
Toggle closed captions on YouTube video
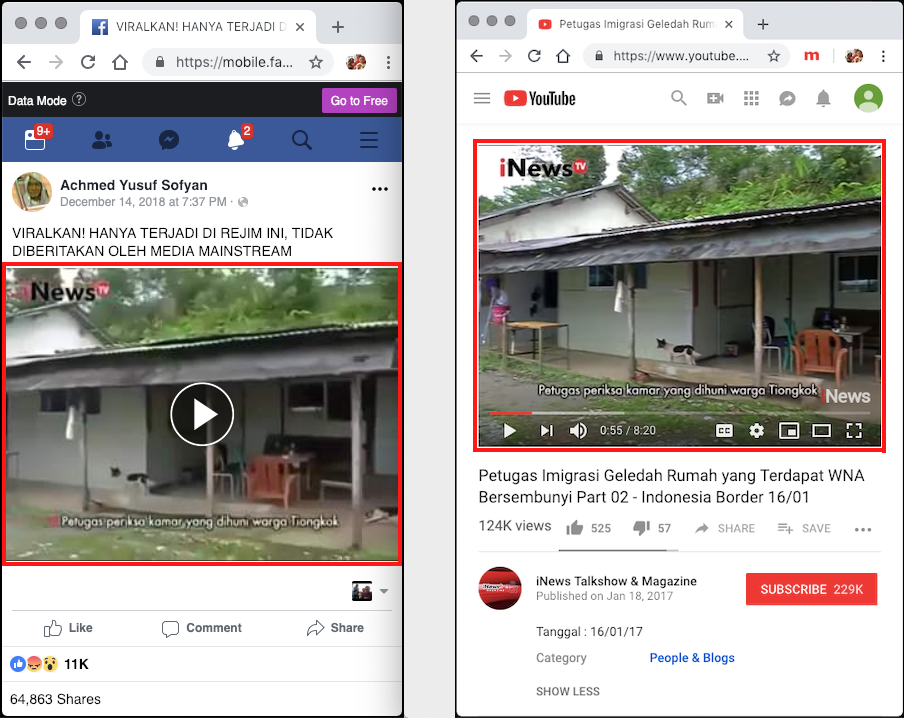click(x=724, y=431)
